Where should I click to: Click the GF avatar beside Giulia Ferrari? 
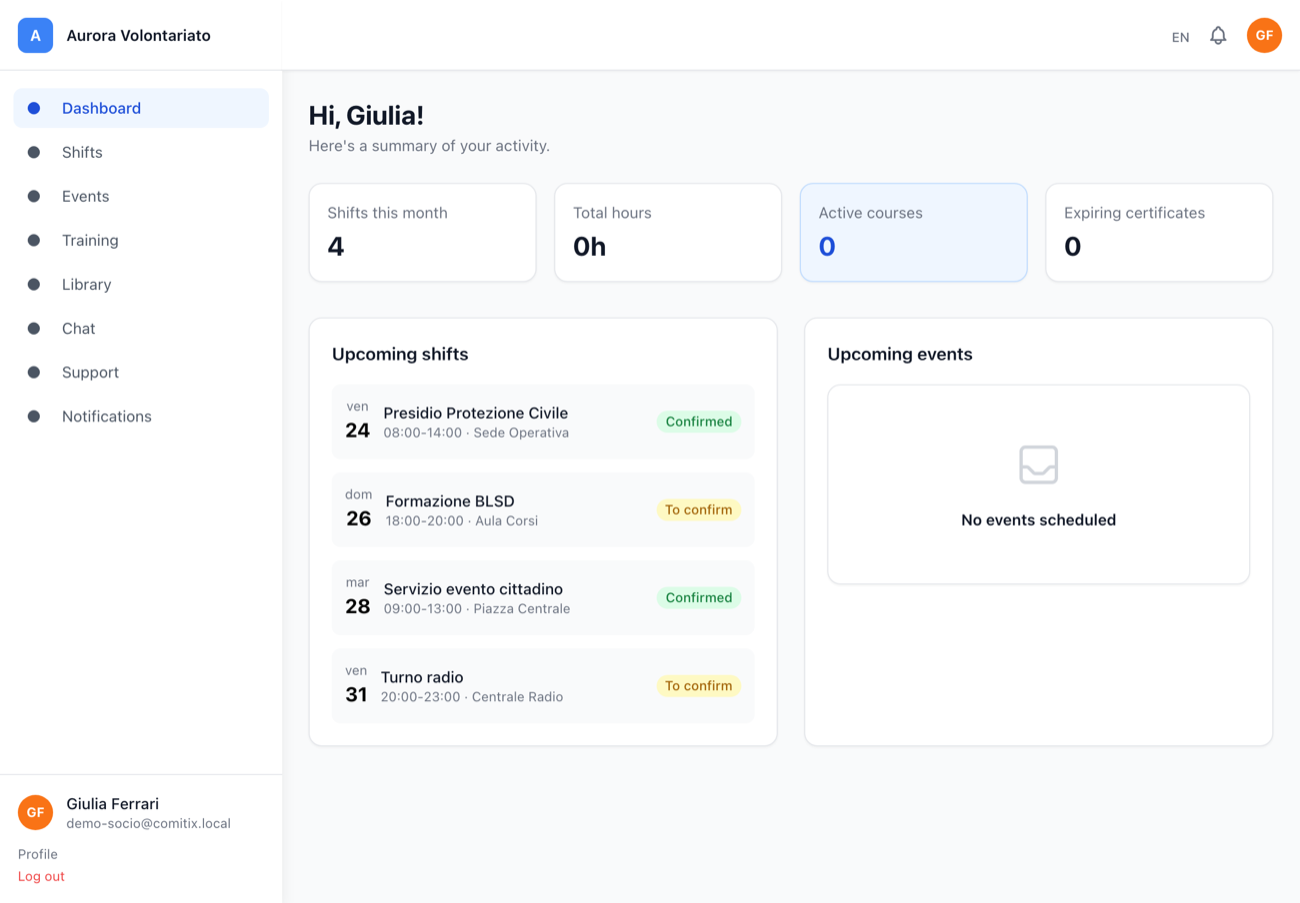pos(35,812)
